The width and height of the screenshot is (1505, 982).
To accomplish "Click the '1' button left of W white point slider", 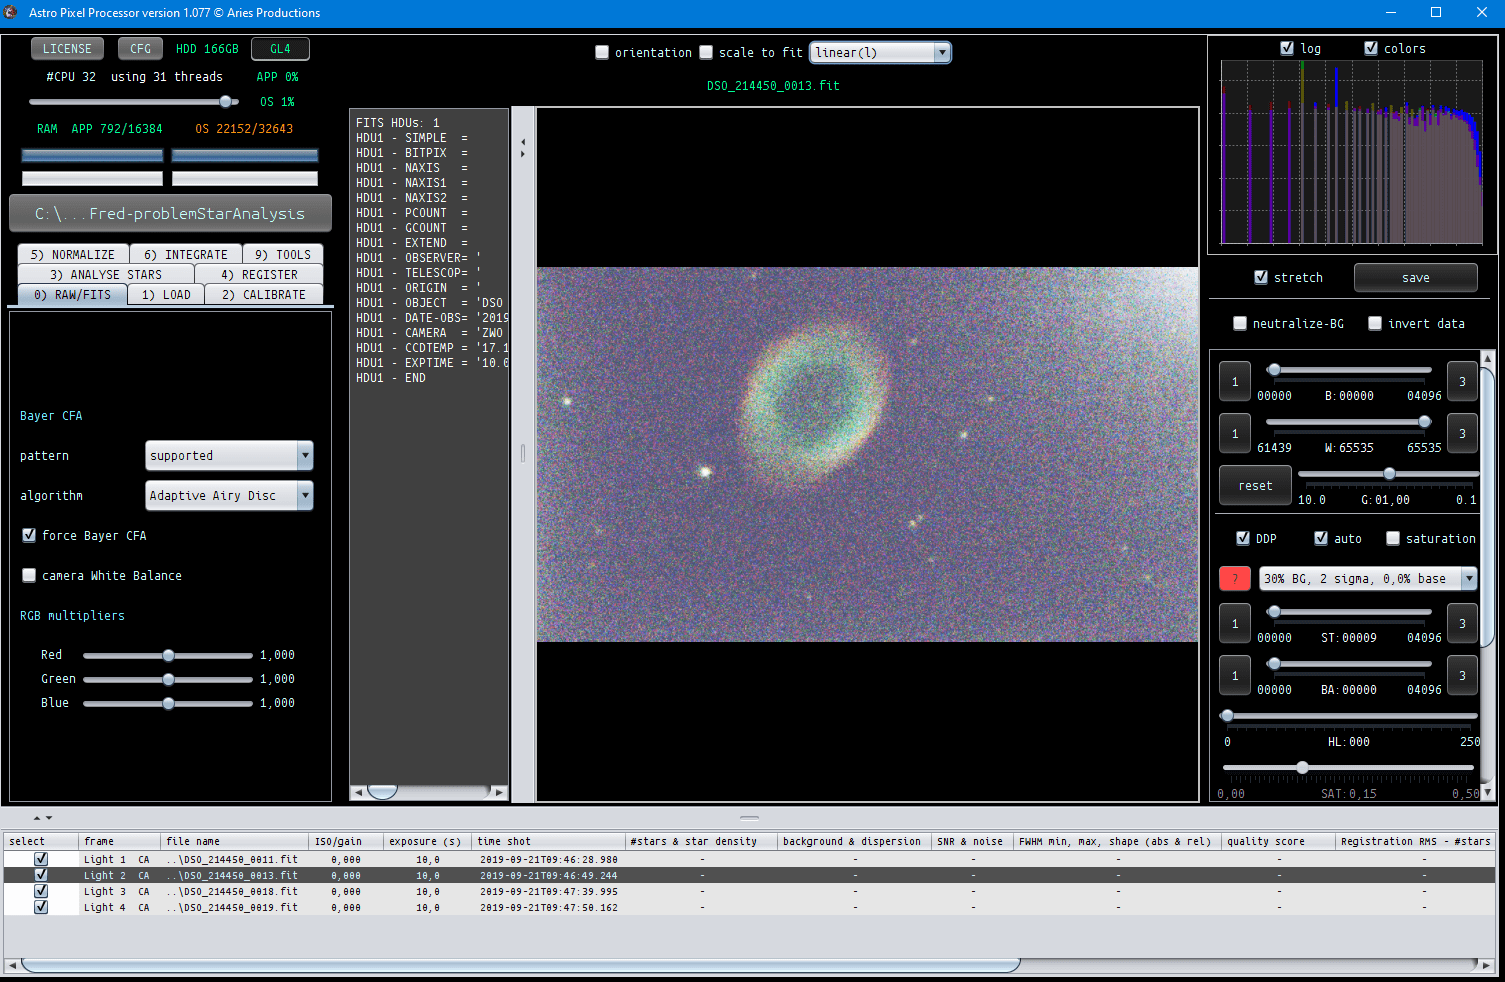I will [x=1235, y=433].
